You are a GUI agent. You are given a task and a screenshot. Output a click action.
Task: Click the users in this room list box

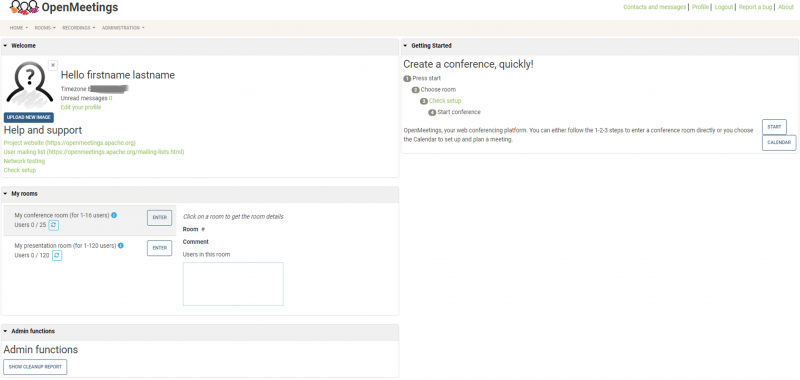tap(233, 284)
